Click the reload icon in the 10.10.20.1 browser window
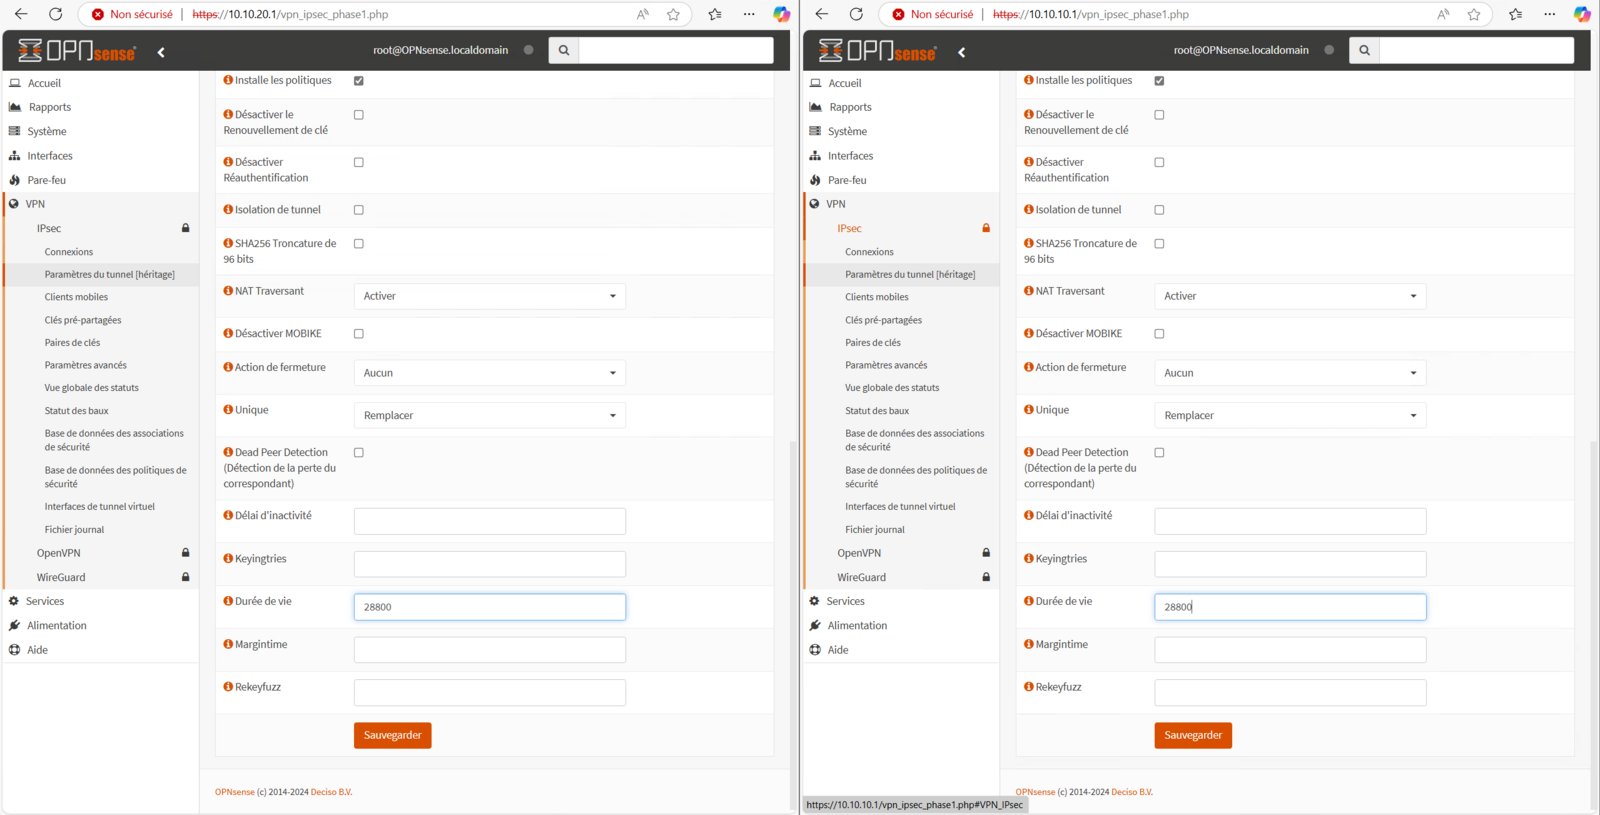Viewport: 1600px width, 815px height. tap(56, 14)
